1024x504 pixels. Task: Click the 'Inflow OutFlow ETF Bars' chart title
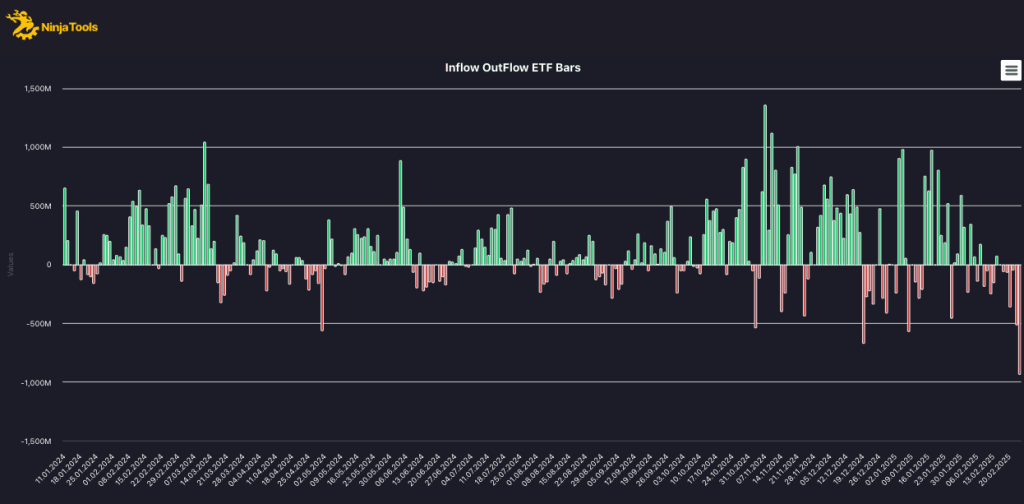pyautogui.click(x=512, y=69)
